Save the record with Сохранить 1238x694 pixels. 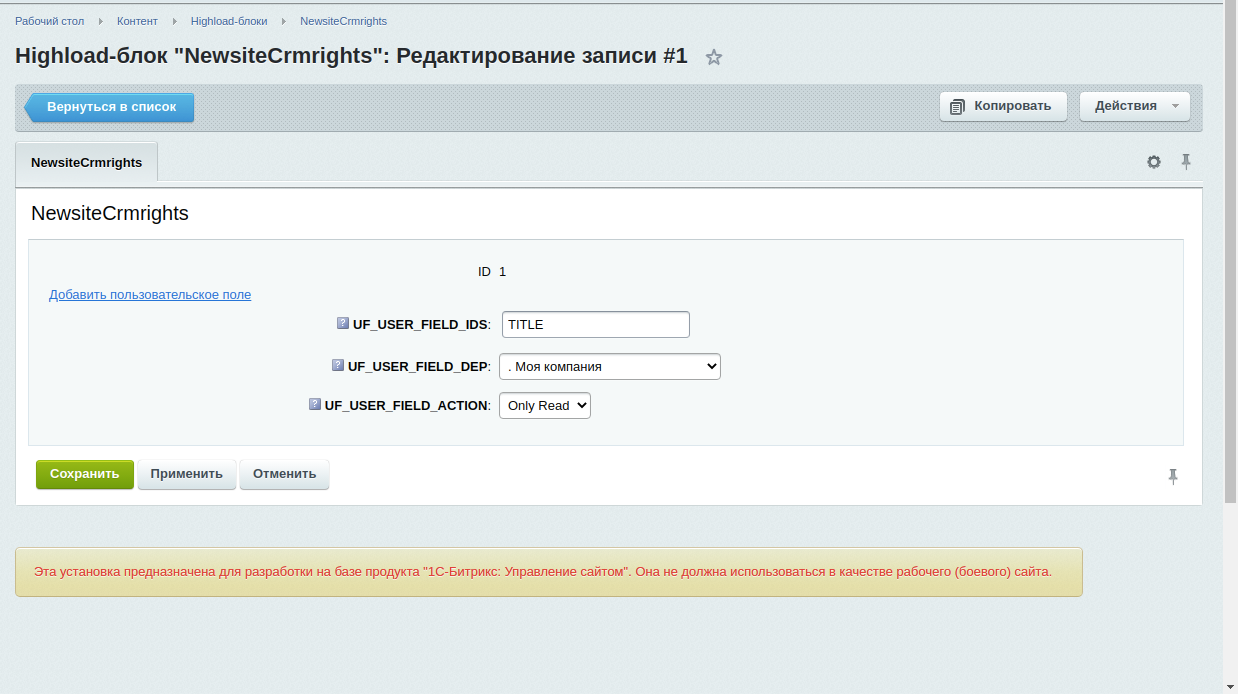point(85,474)
